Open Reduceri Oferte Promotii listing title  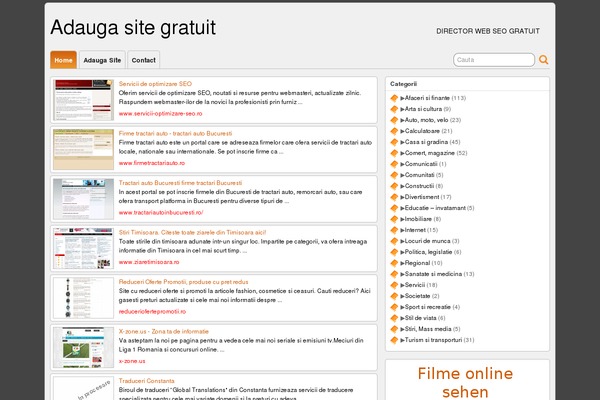coord(183,282)
